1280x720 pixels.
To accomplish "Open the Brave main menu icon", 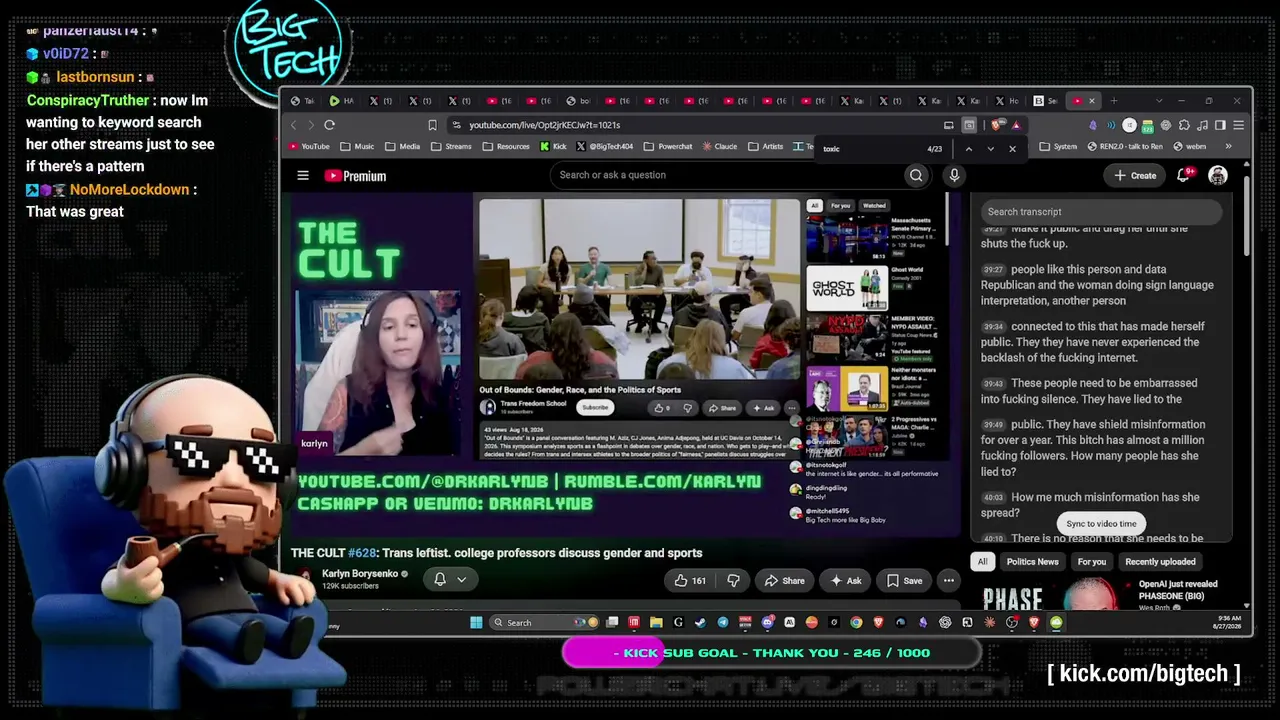I will [x=1238, y=125].
